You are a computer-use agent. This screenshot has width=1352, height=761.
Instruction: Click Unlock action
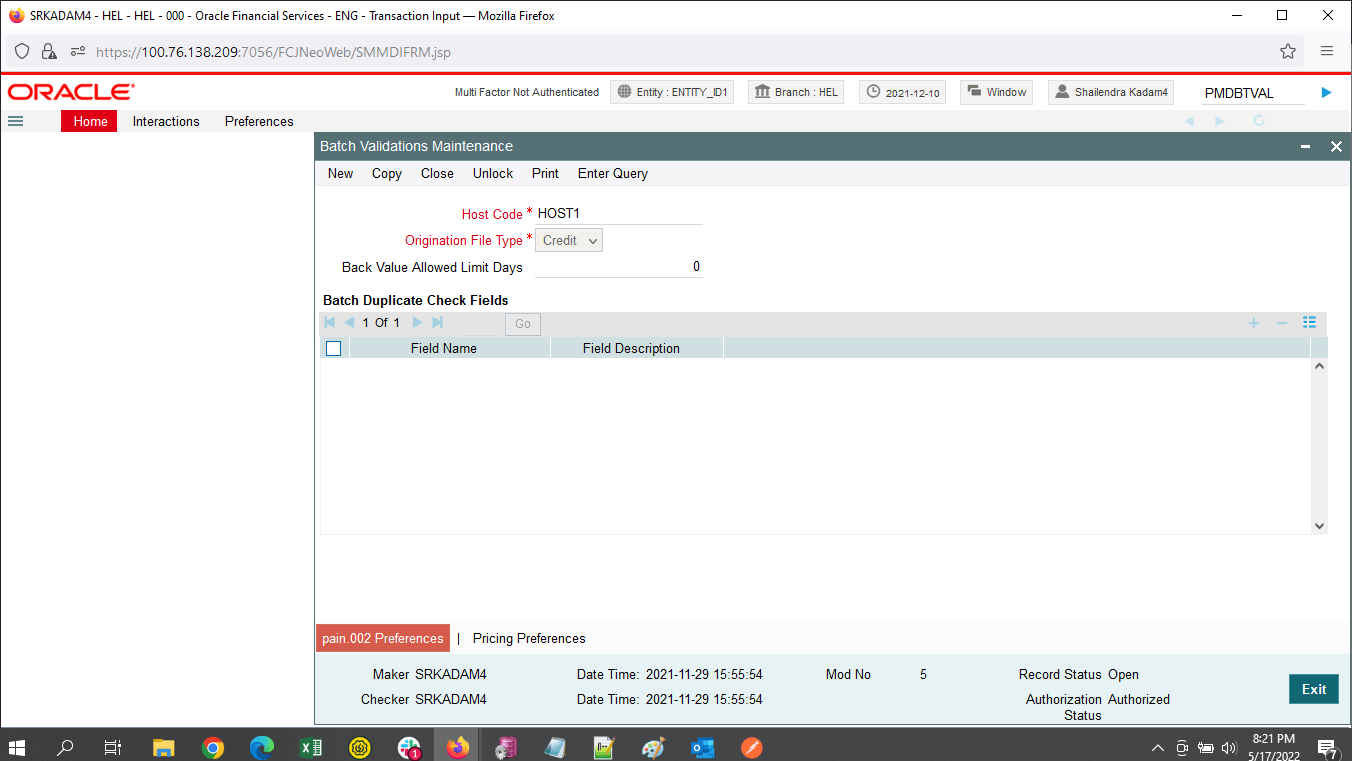point(493,173)
